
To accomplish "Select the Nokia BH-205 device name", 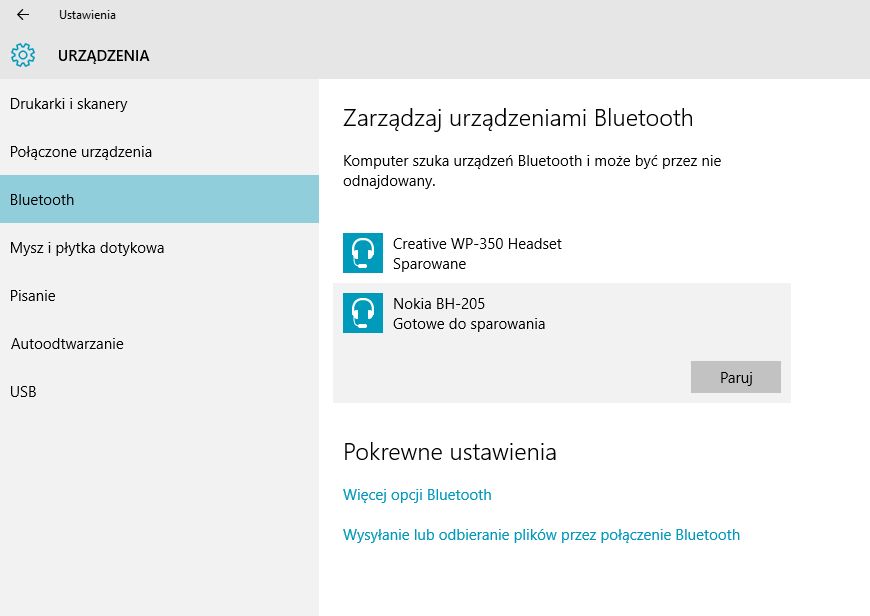I will [x=439, y=304].
